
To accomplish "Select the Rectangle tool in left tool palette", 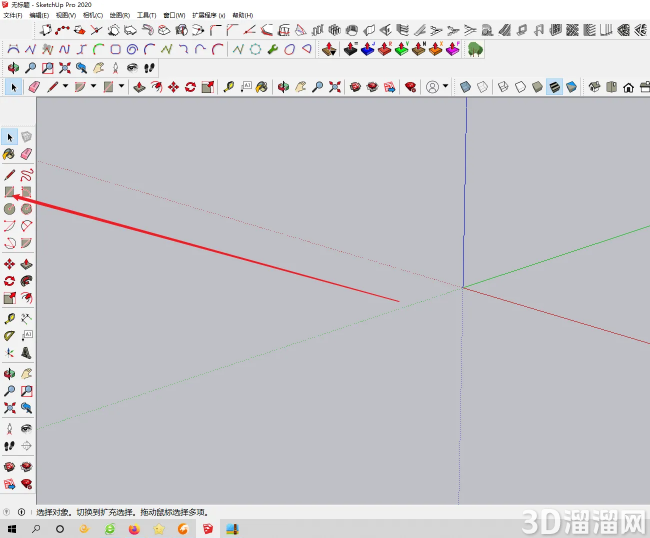I will pyautogui.click(x=10, y=192).
